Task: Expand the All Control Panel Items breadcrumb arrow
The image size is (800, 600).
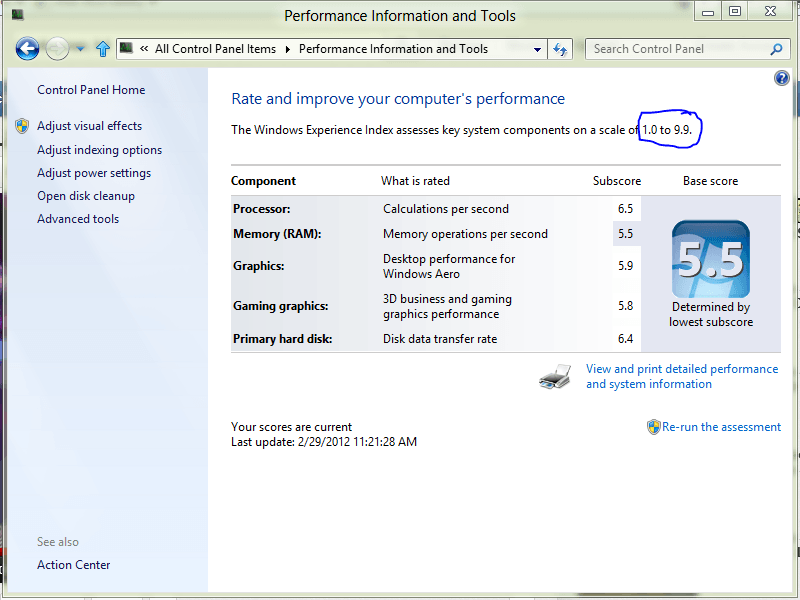Action: (x=287, y=49)
